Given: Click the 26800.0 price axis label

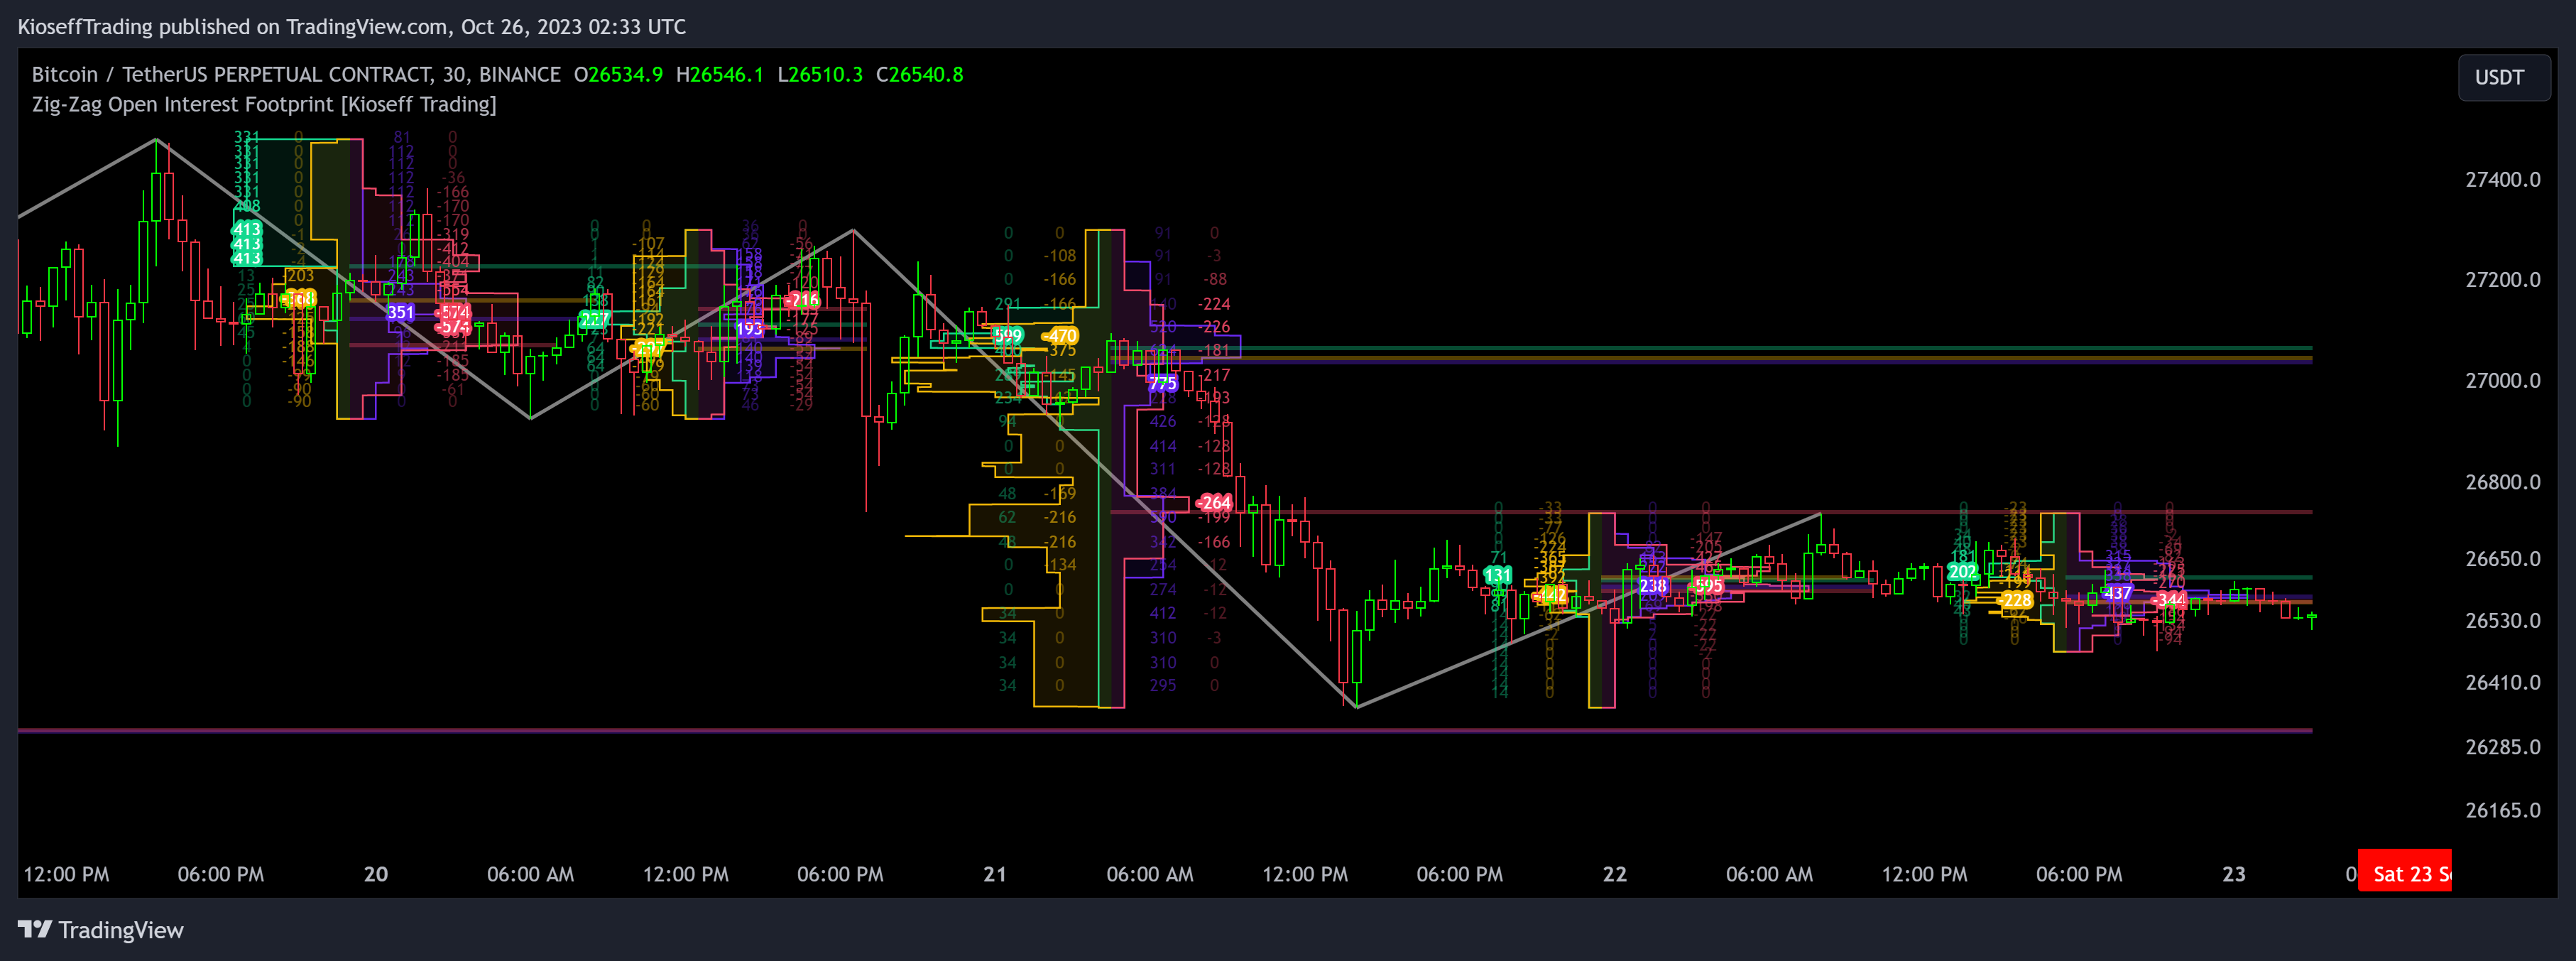Looking at the screenshot, I should [2503, 482].
